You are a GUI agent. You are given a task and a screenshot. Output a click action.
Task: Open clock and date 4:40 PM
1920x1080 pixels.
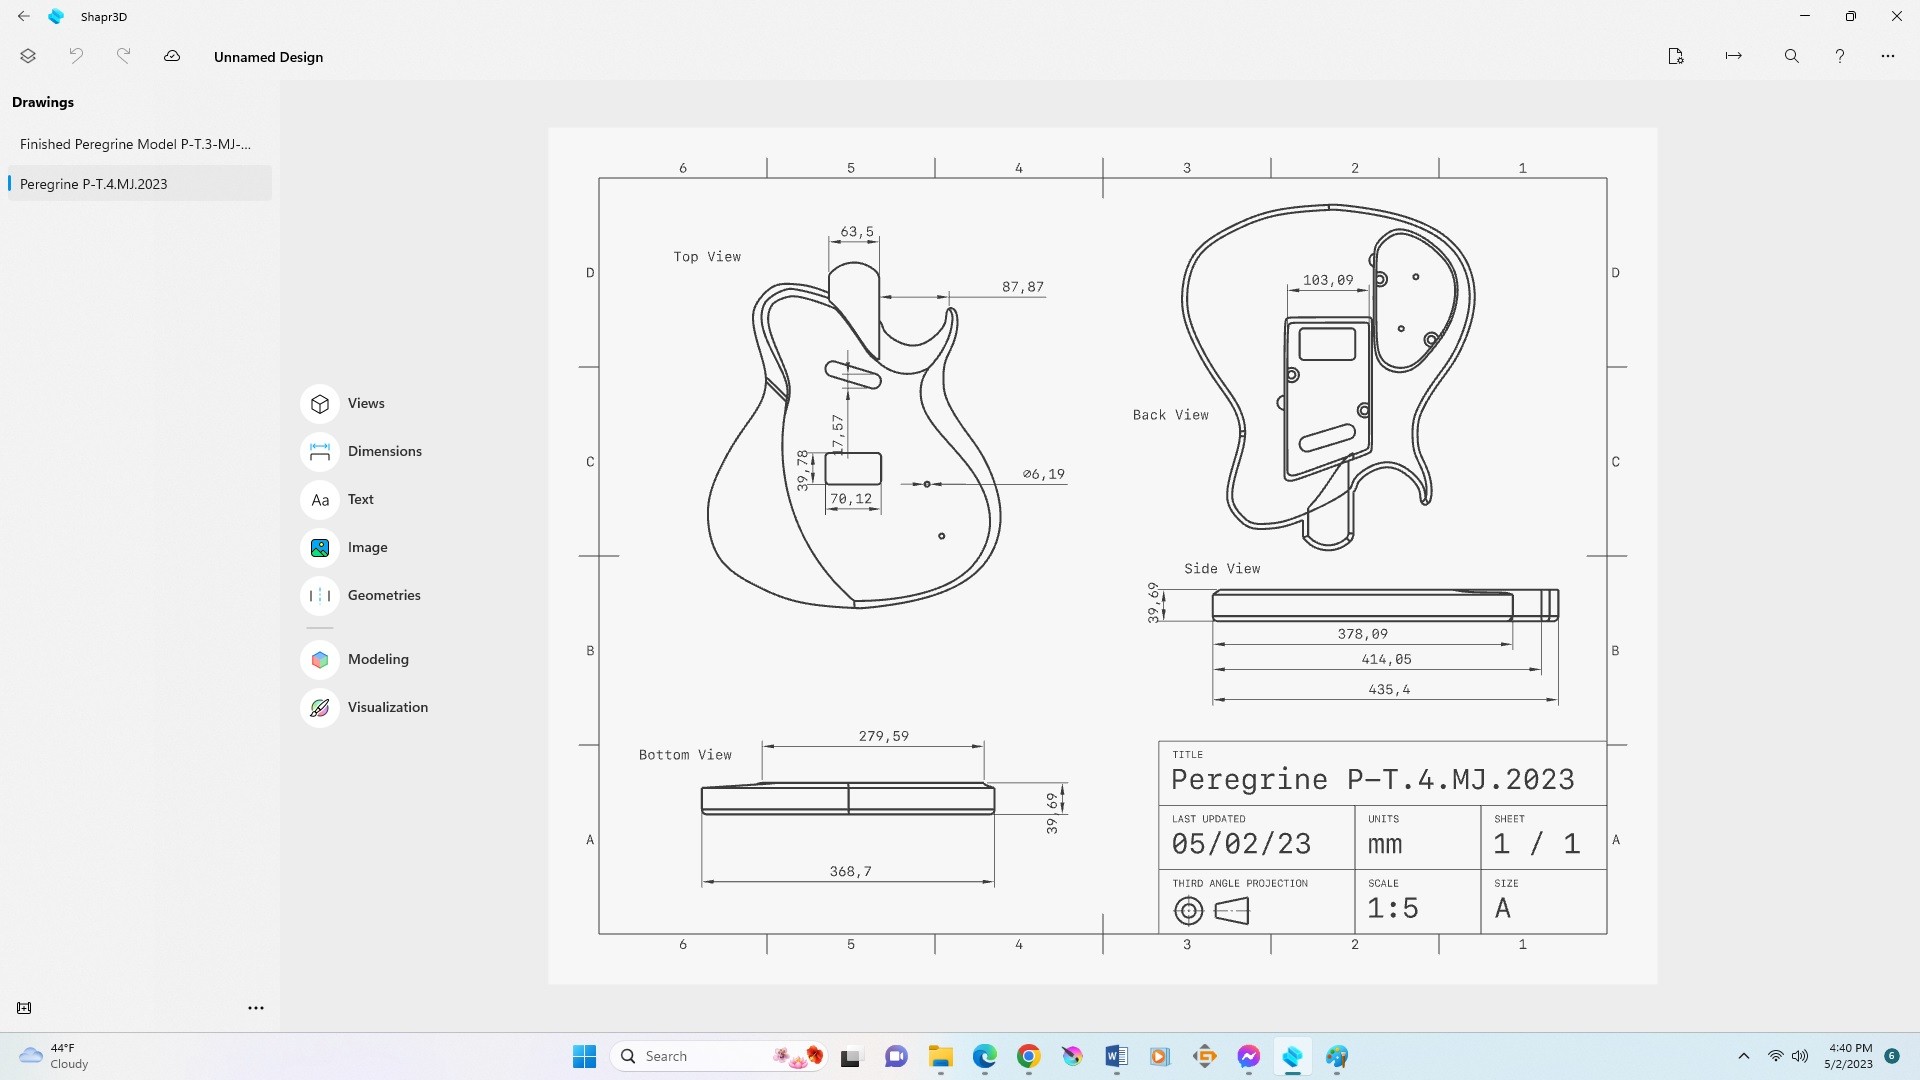1850,1056
